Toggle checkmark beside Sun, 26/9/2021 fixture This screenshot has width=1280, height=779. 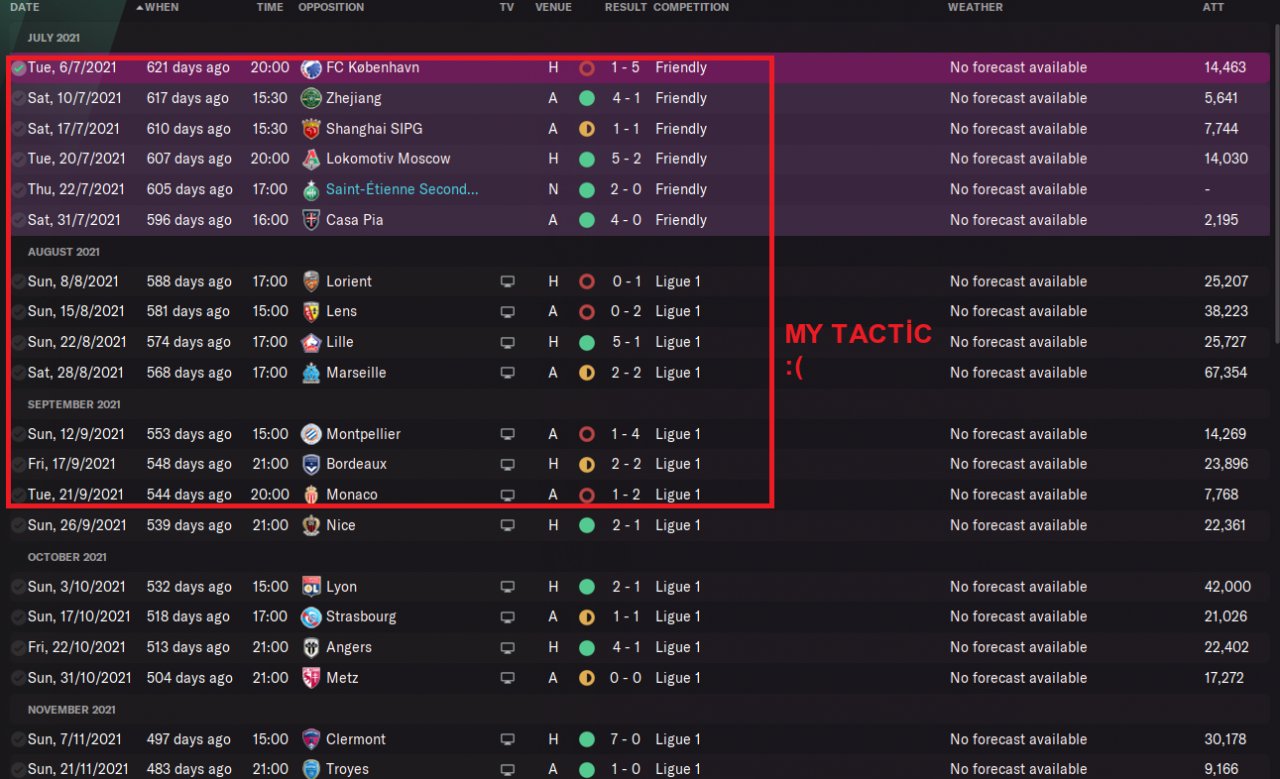[18, 526]
